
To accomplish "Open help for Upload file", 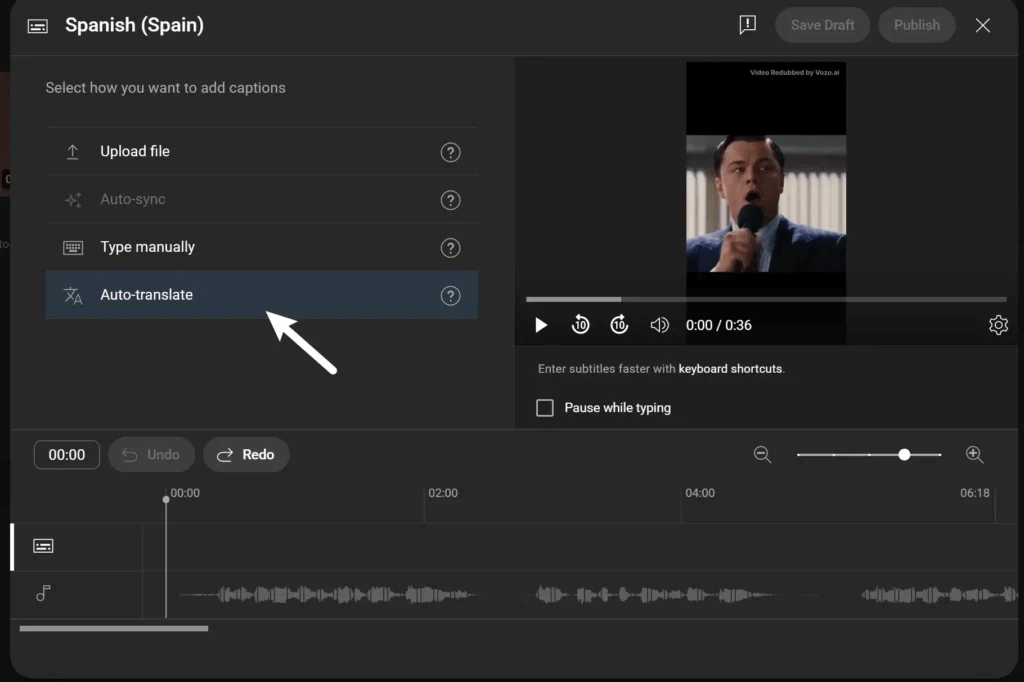I will point(450,152).
